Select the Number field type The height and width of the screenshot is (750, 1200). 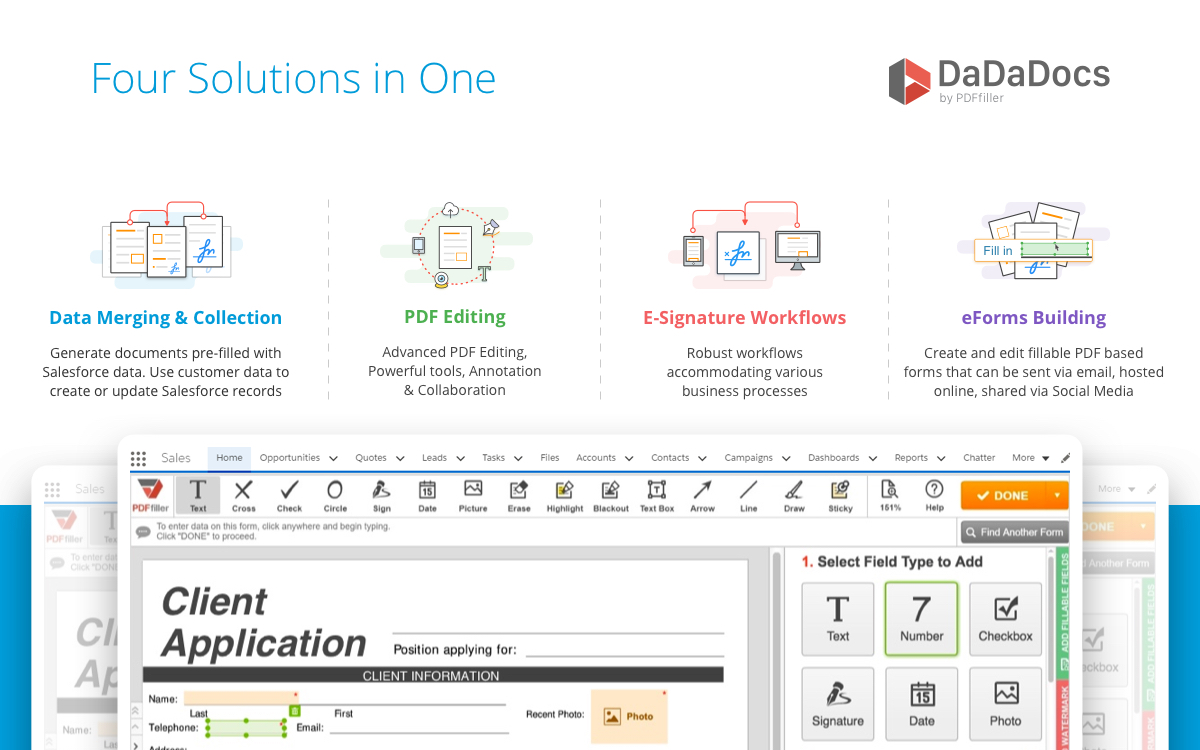(x=921, y=619)
